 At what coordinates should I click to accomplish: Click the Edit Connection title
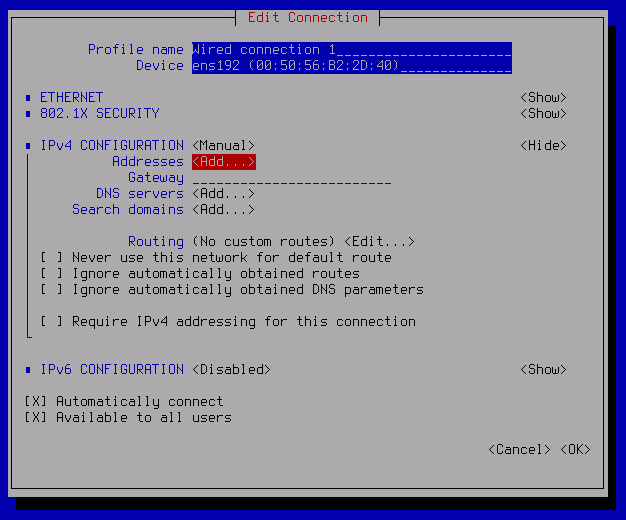tap(308, 18)
